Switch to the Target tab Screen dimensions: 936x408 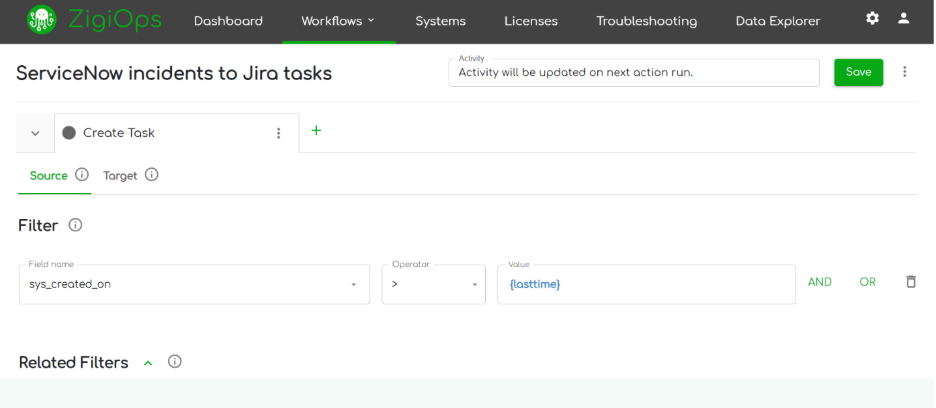click(120, 176)
